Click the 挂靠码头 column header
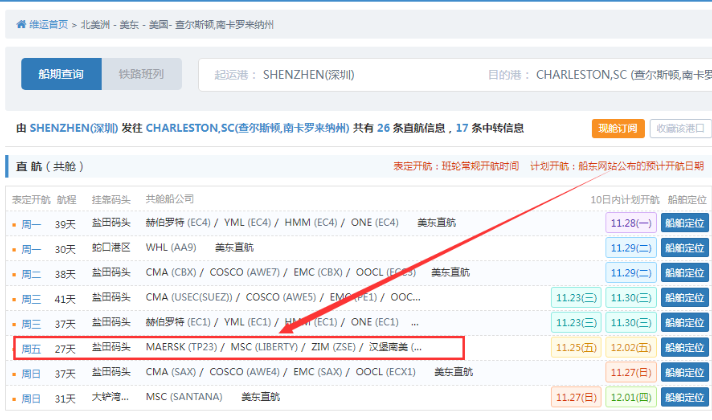The width and height of the screenshot is (712, 420). point(111,200)
